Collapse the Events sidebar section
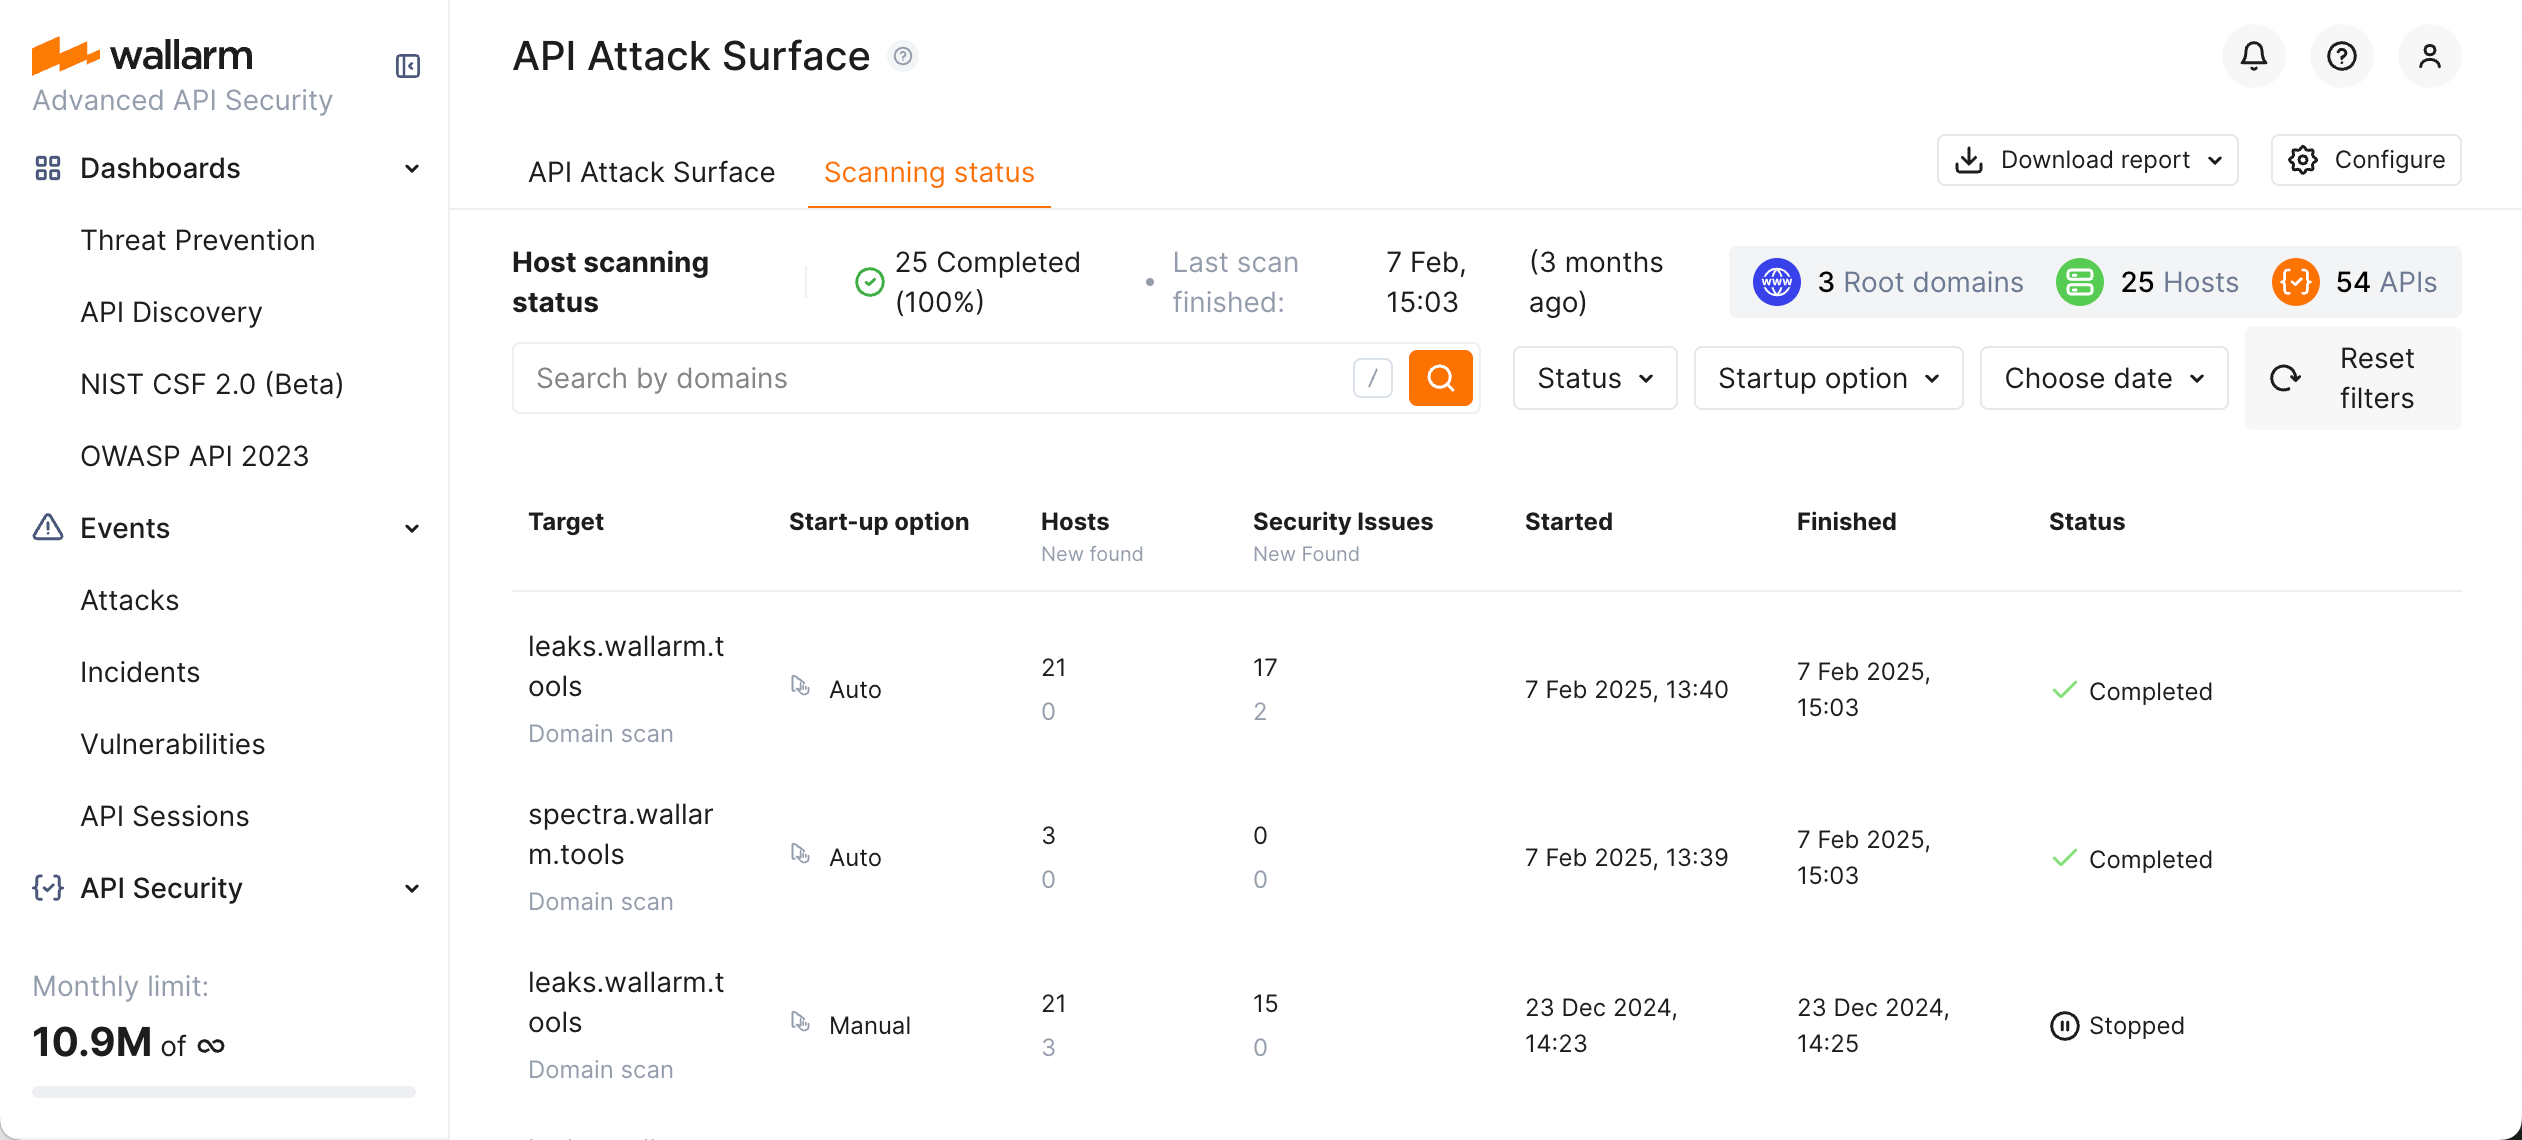2522x1140 pixels. 411,528
